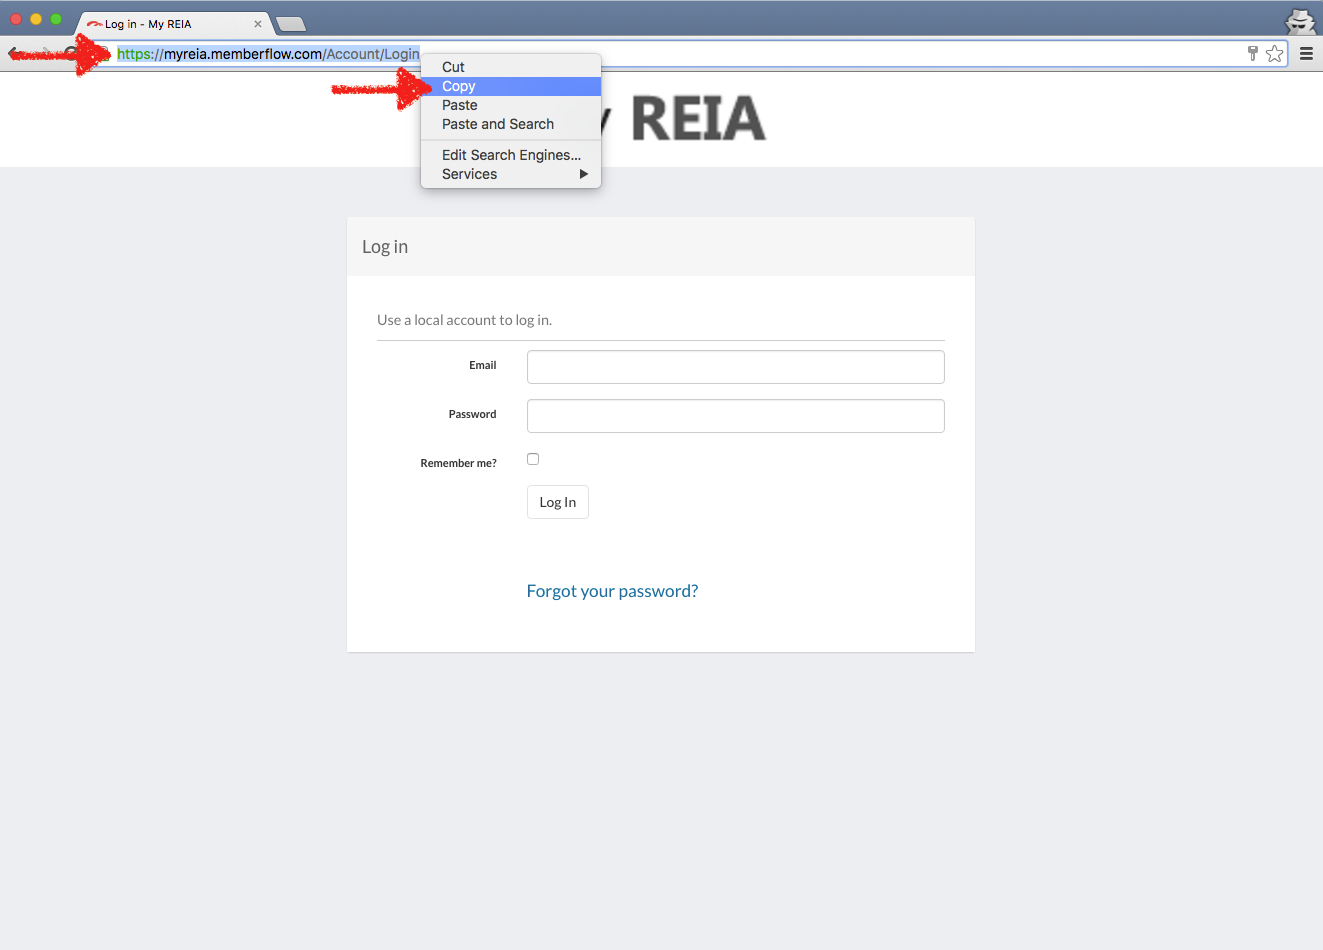
Task: Open a new tab with the new-tab button
Action: [x=290, y=24]
